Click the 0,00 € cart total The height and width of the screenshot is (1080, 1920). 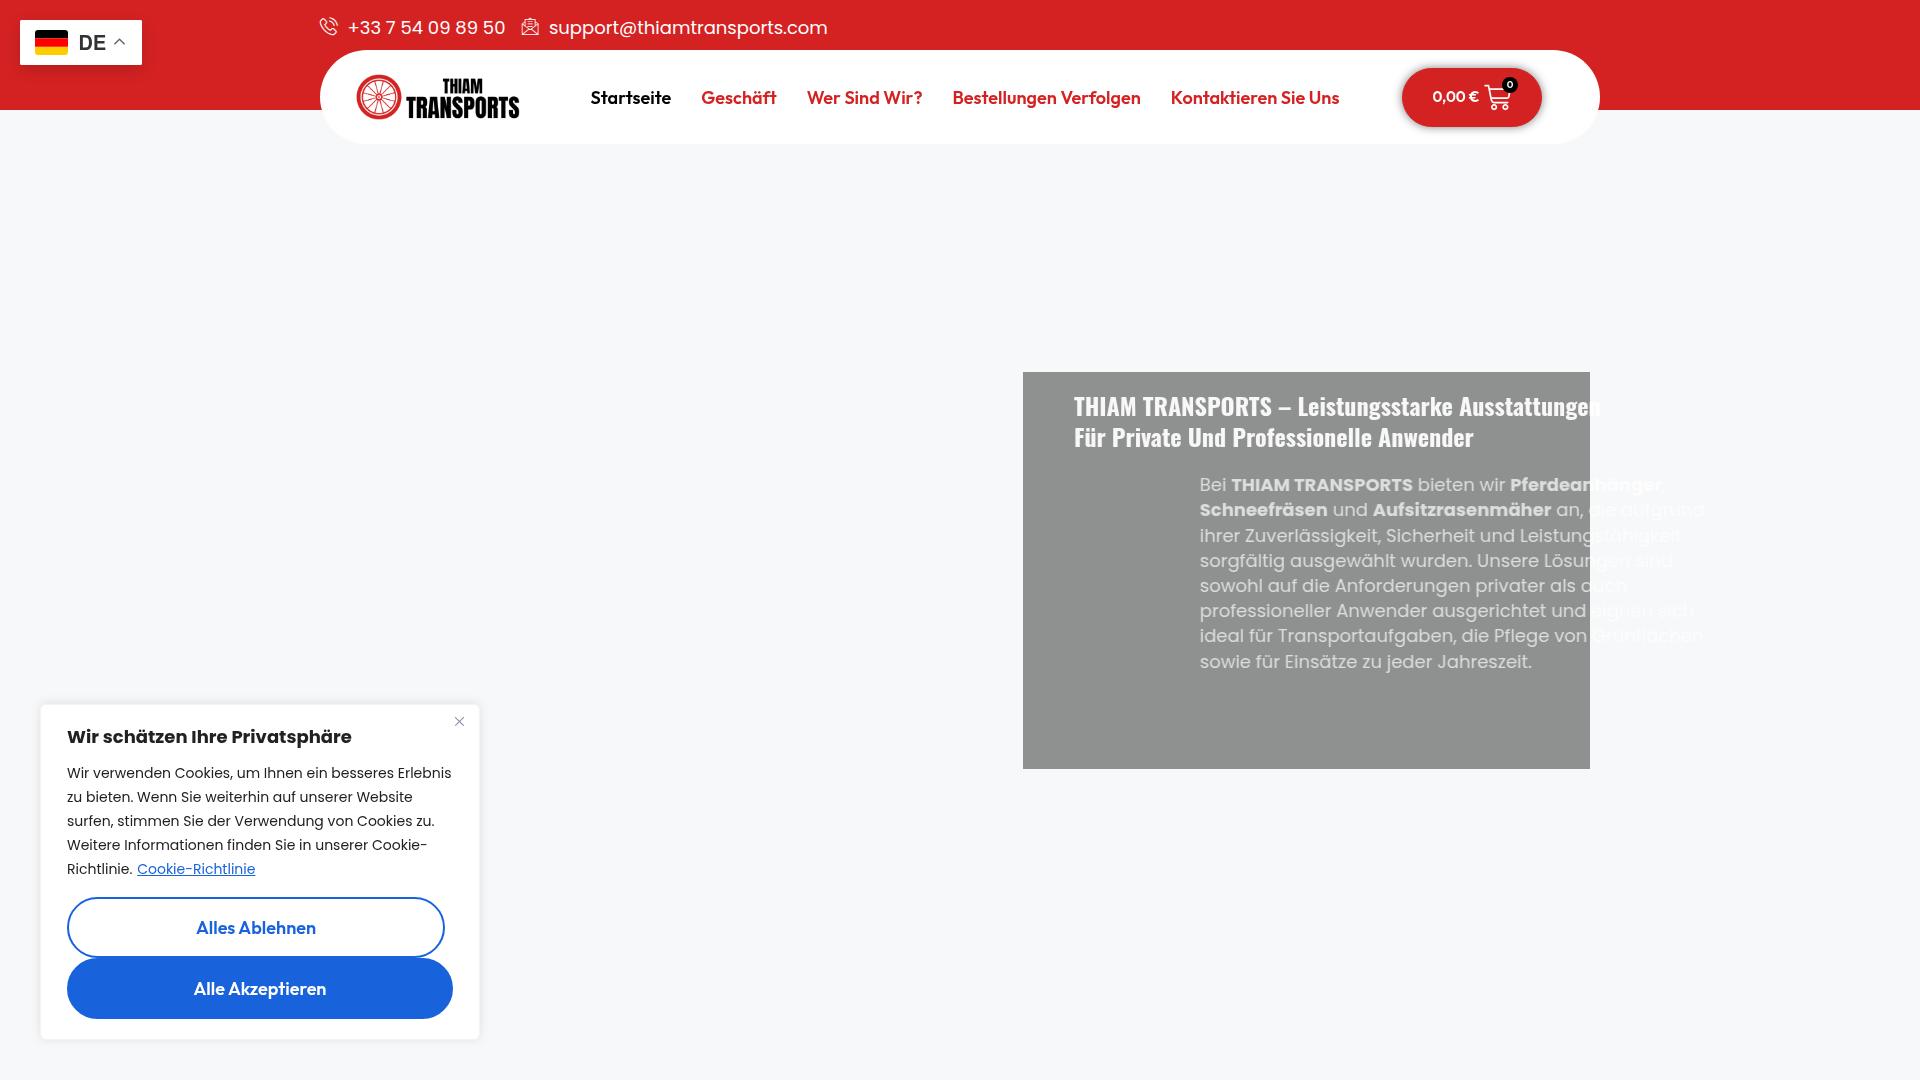(1455, 97)
